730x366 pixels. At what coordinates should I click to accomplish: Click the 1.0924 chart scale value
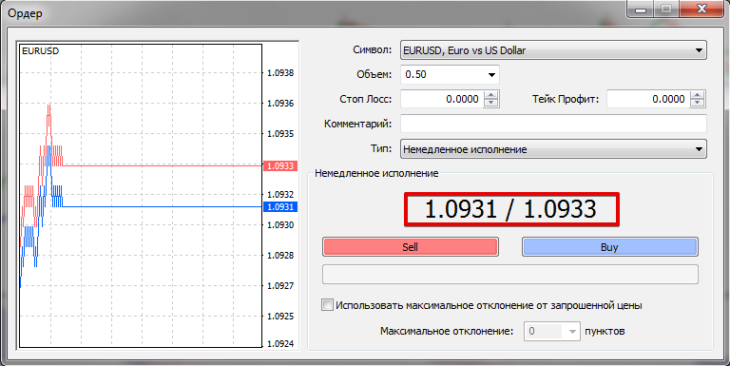(281, 344)
